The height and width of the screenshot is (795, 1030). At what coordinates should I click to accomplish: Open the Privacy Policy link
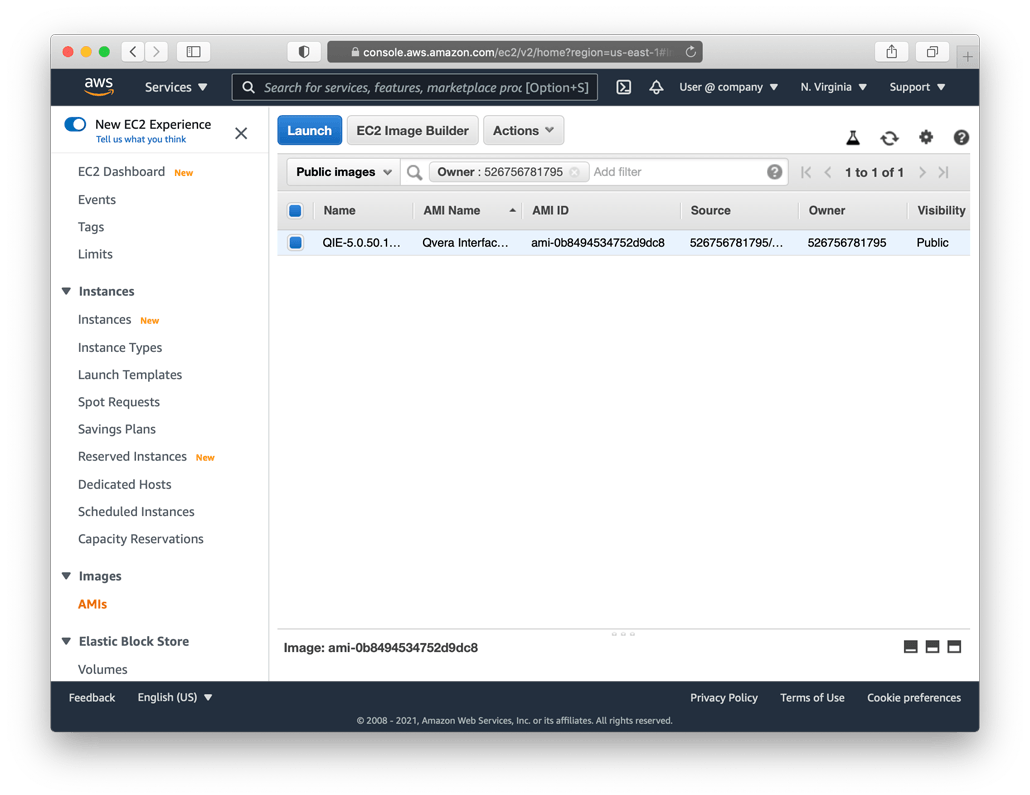[724, 697]
